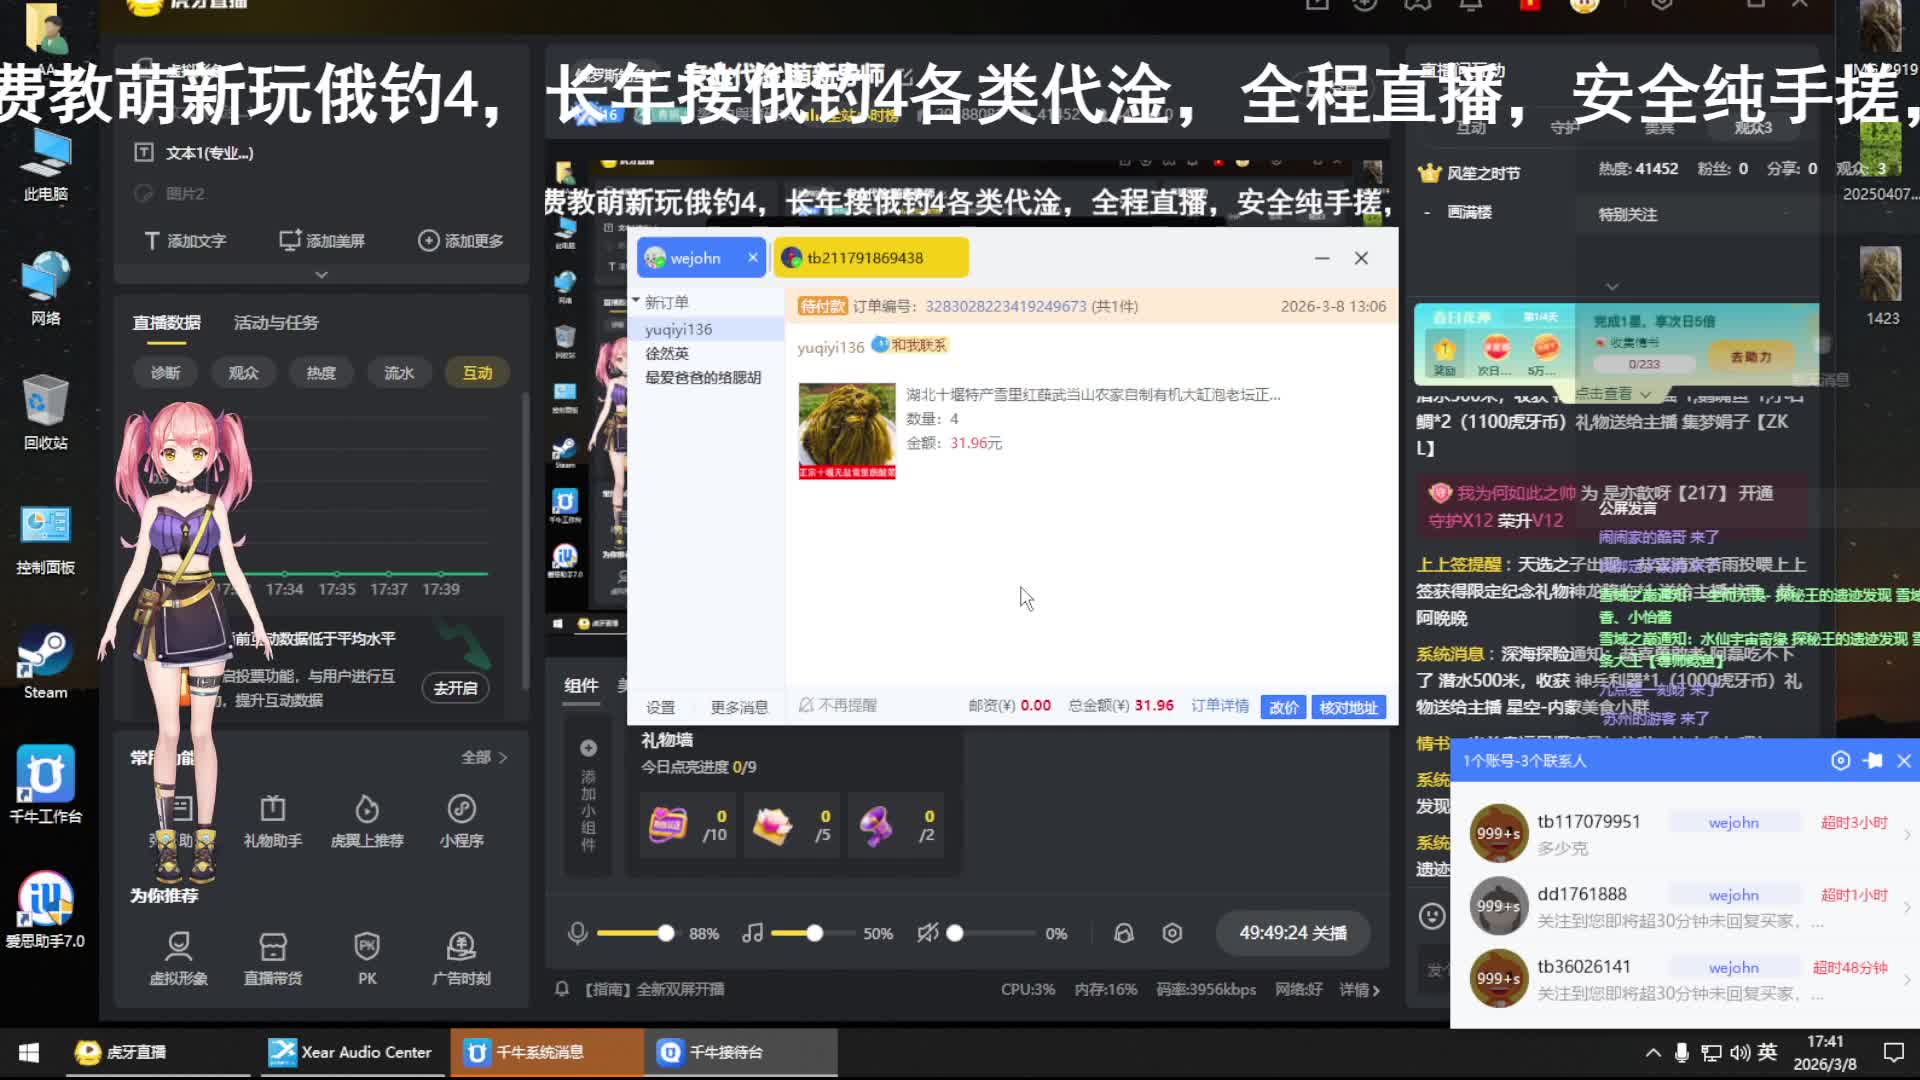
Task: Toggle 不再提醒 reminder option
Action: point(838,706)
